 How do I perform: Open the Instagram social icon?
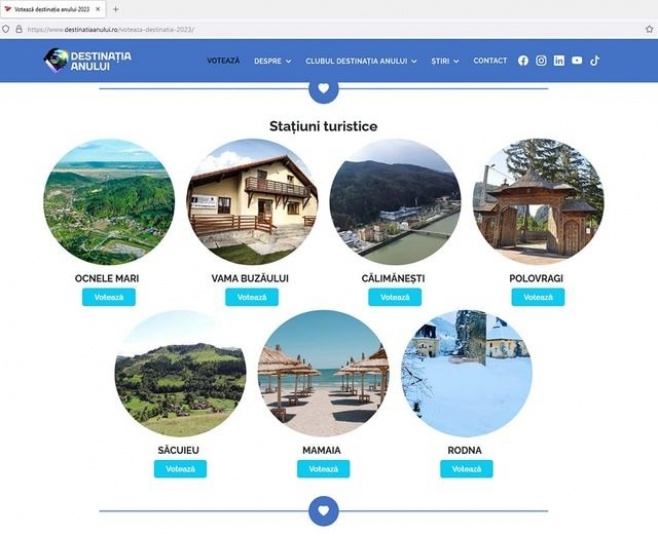tap(541, 61)
